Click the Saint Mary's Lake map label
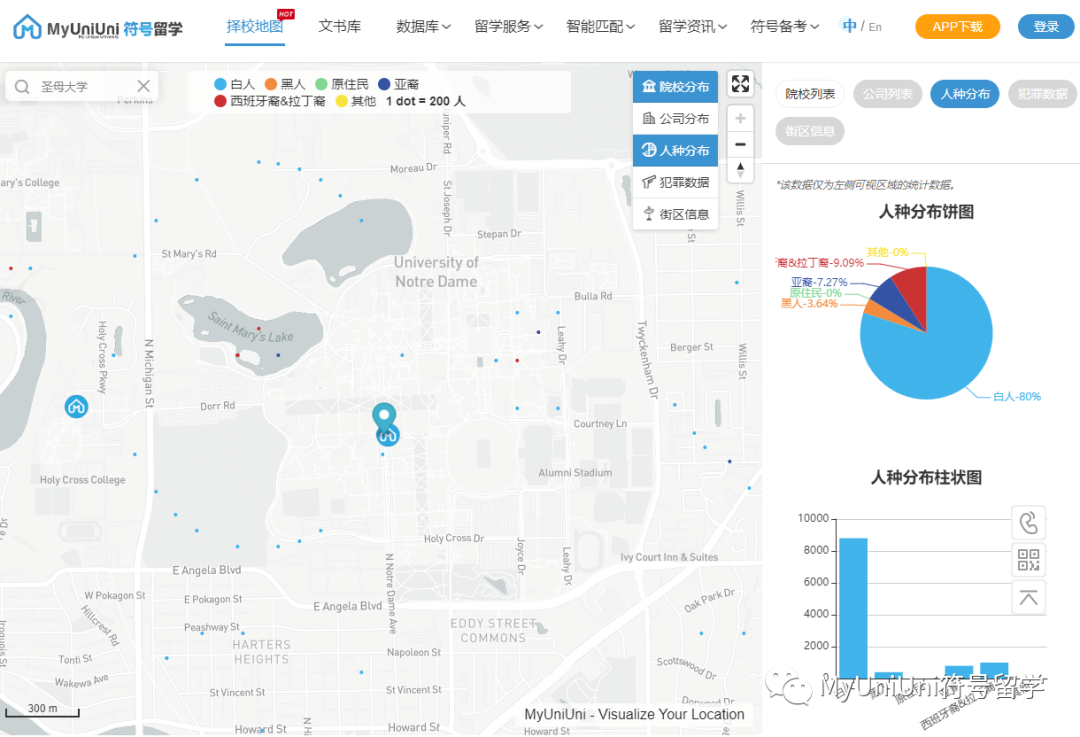Viewport: 1080px width, 737px height. [251, 327]
